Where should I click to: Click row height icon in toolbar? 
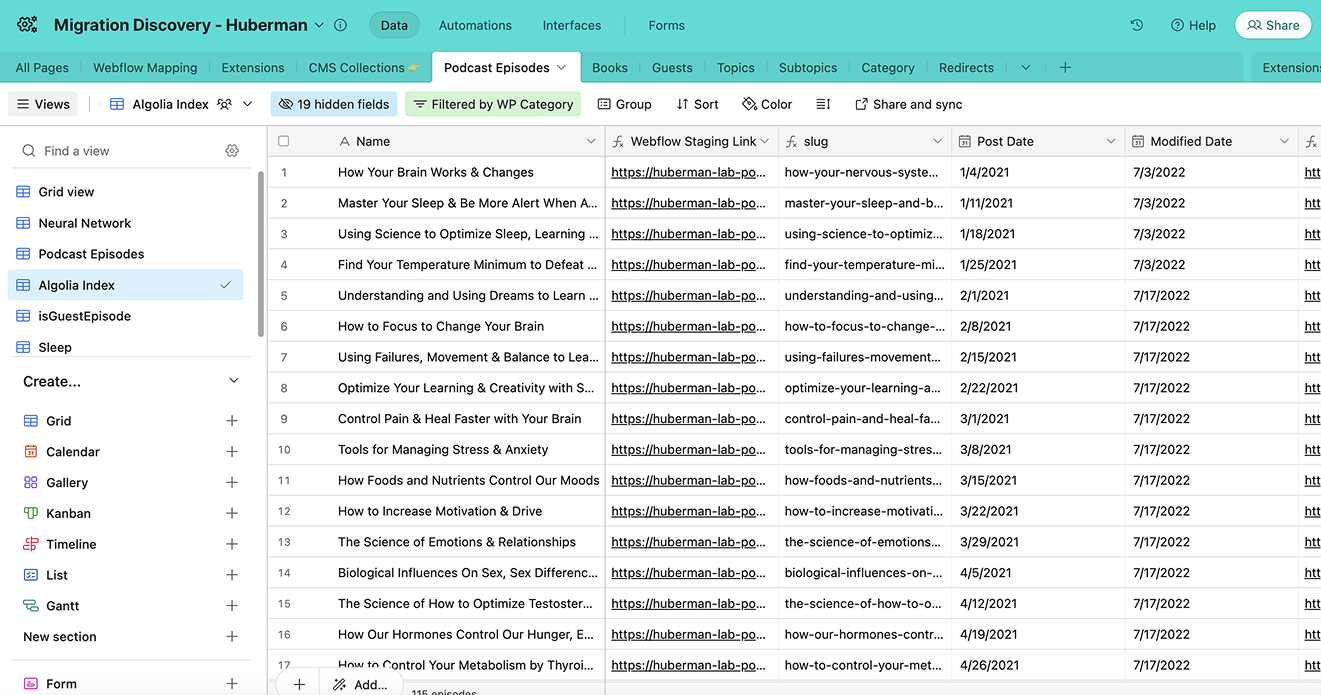pyautogui.click(x=823, y=104)
